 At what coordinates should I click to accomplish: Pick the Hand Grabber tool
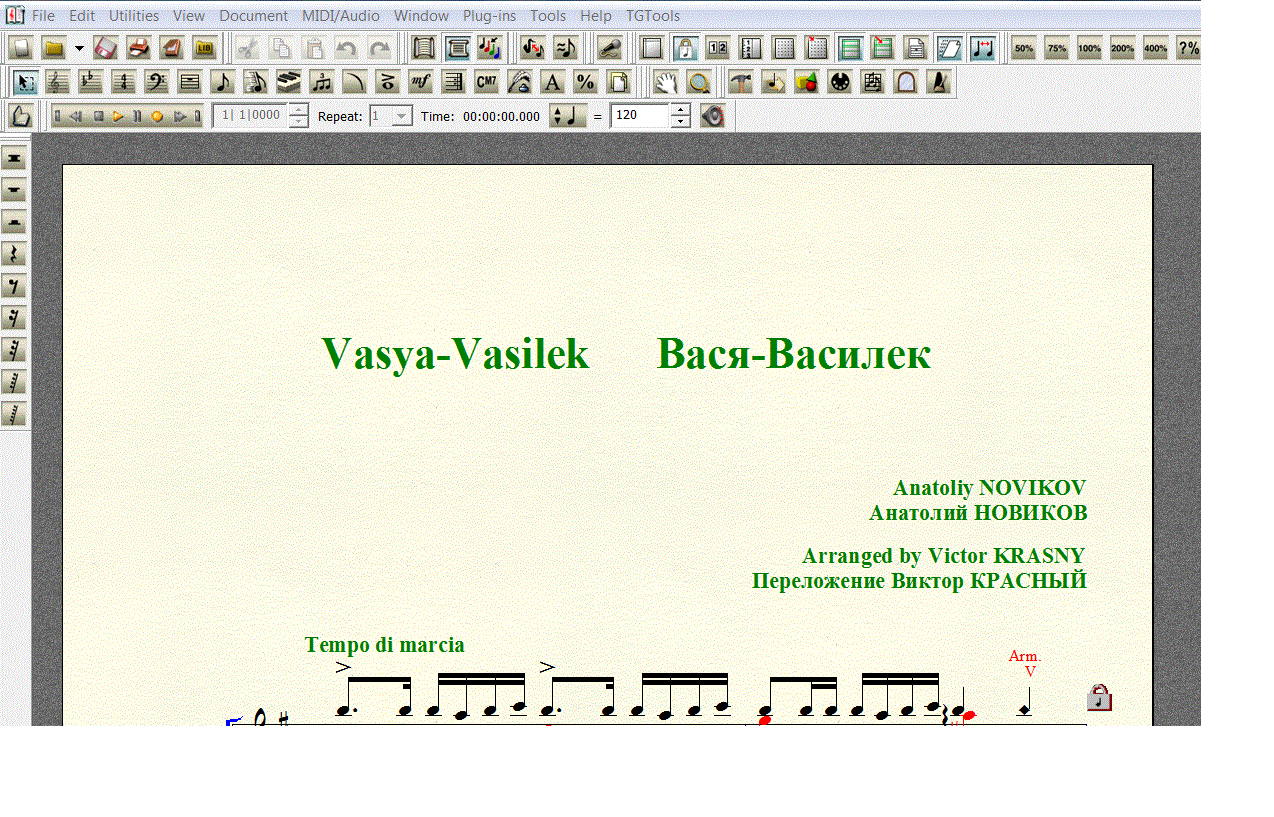click(x=665, y=82)
